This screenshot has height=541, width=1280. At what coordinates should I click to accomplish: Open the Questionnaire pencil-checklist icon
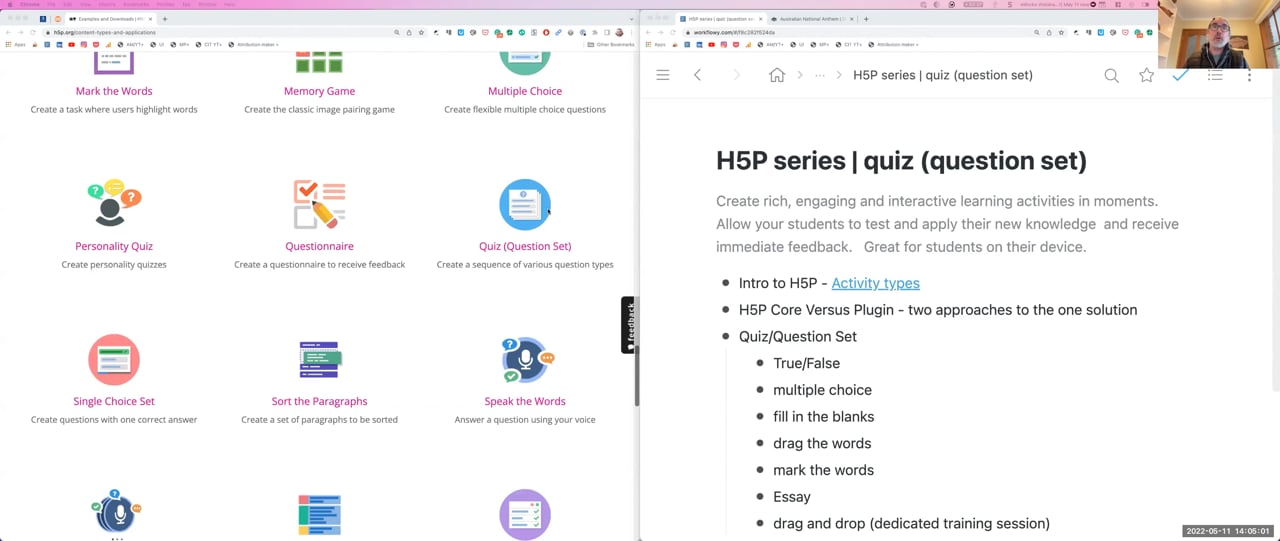tap(319, 204)
